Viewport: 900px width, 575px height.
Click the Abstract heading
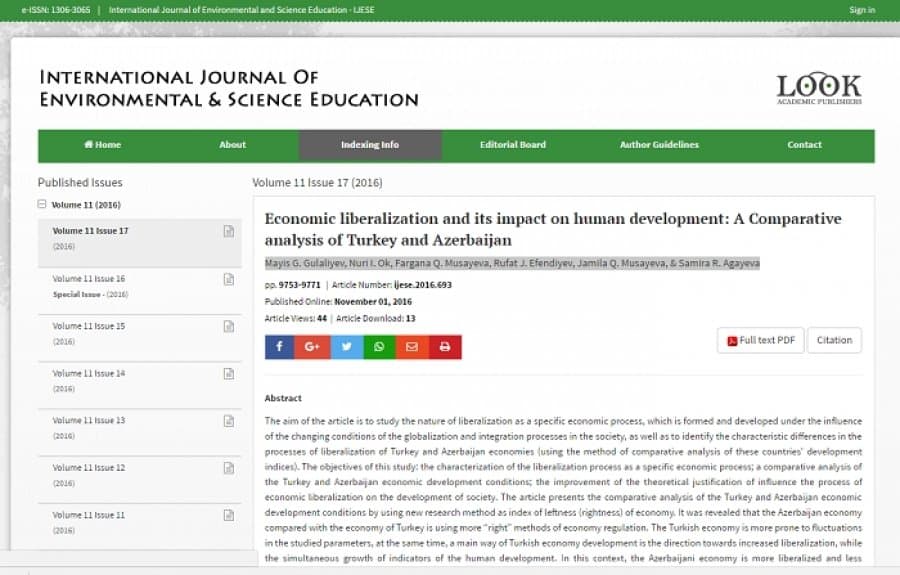click(x=283, y=398)
